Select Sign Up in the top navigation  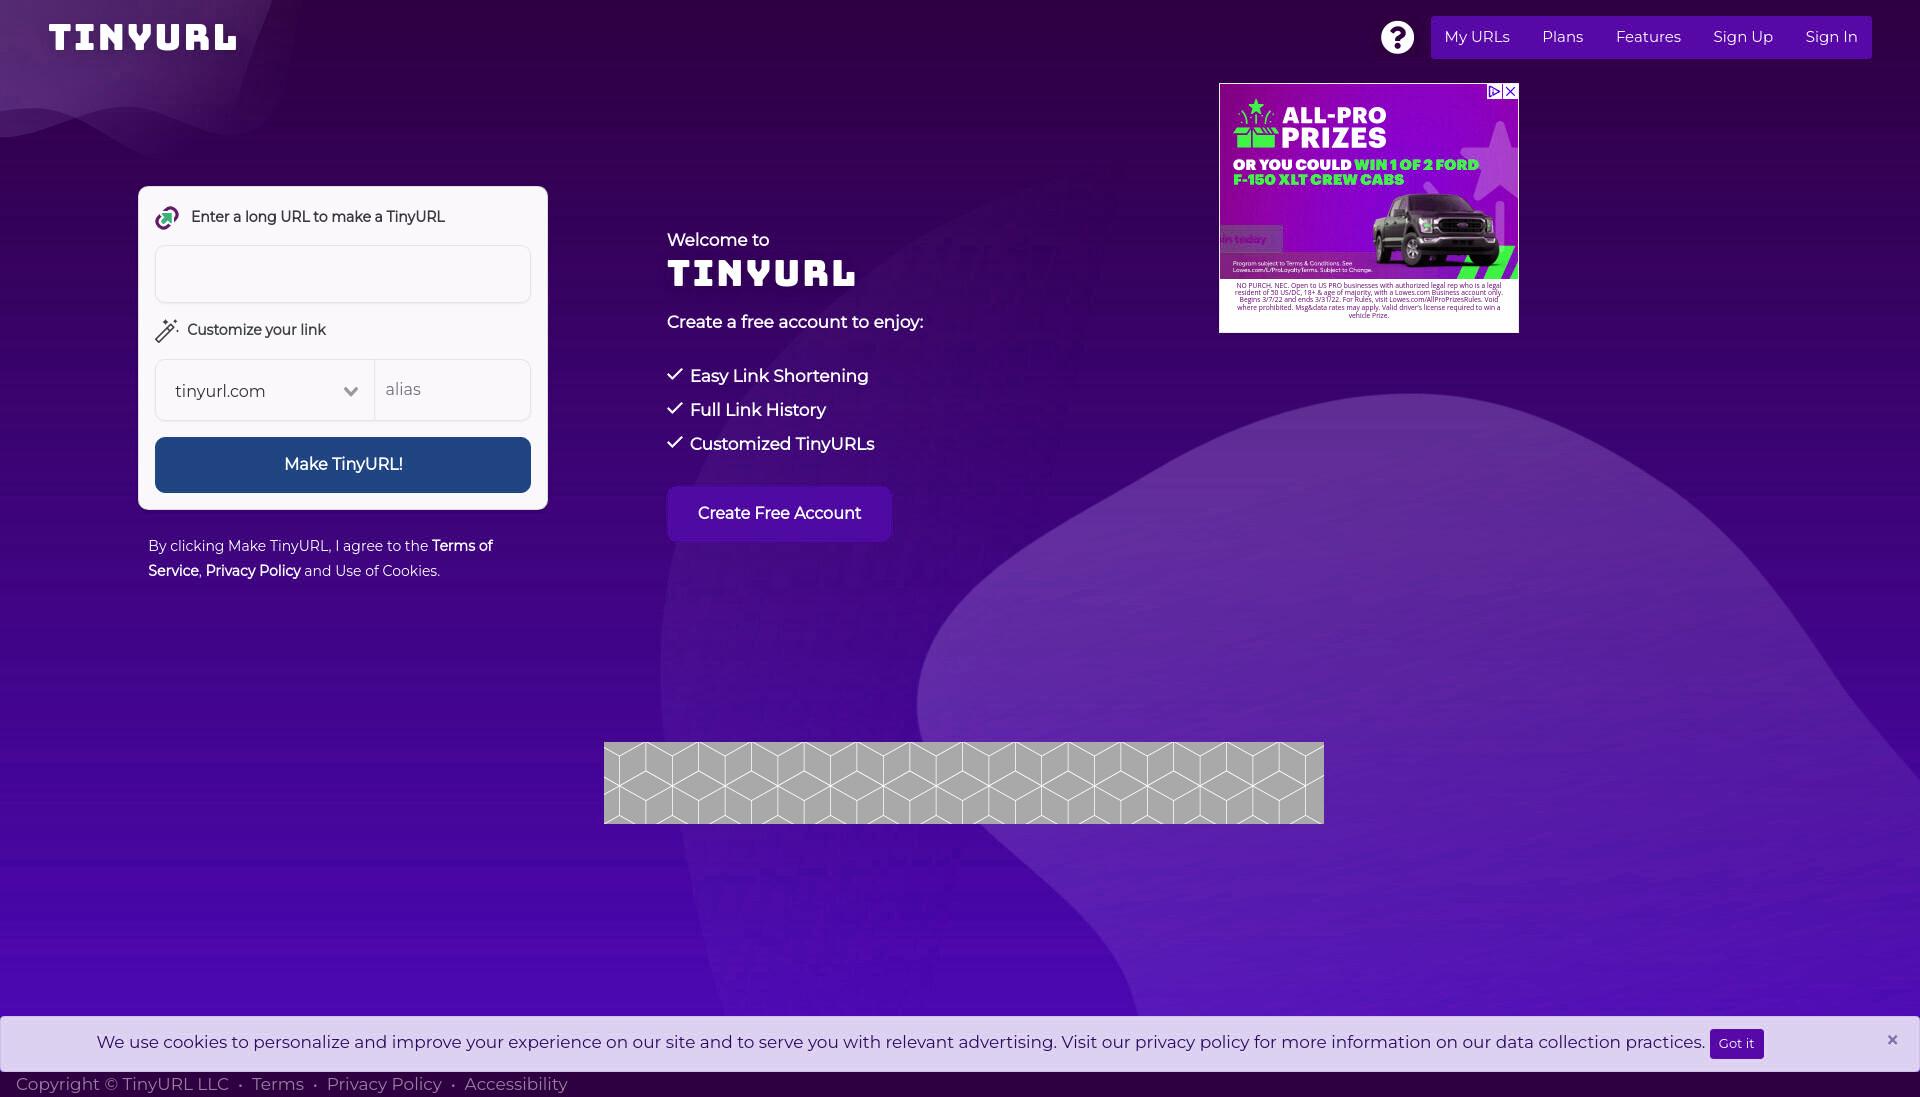coord(1743,37)
